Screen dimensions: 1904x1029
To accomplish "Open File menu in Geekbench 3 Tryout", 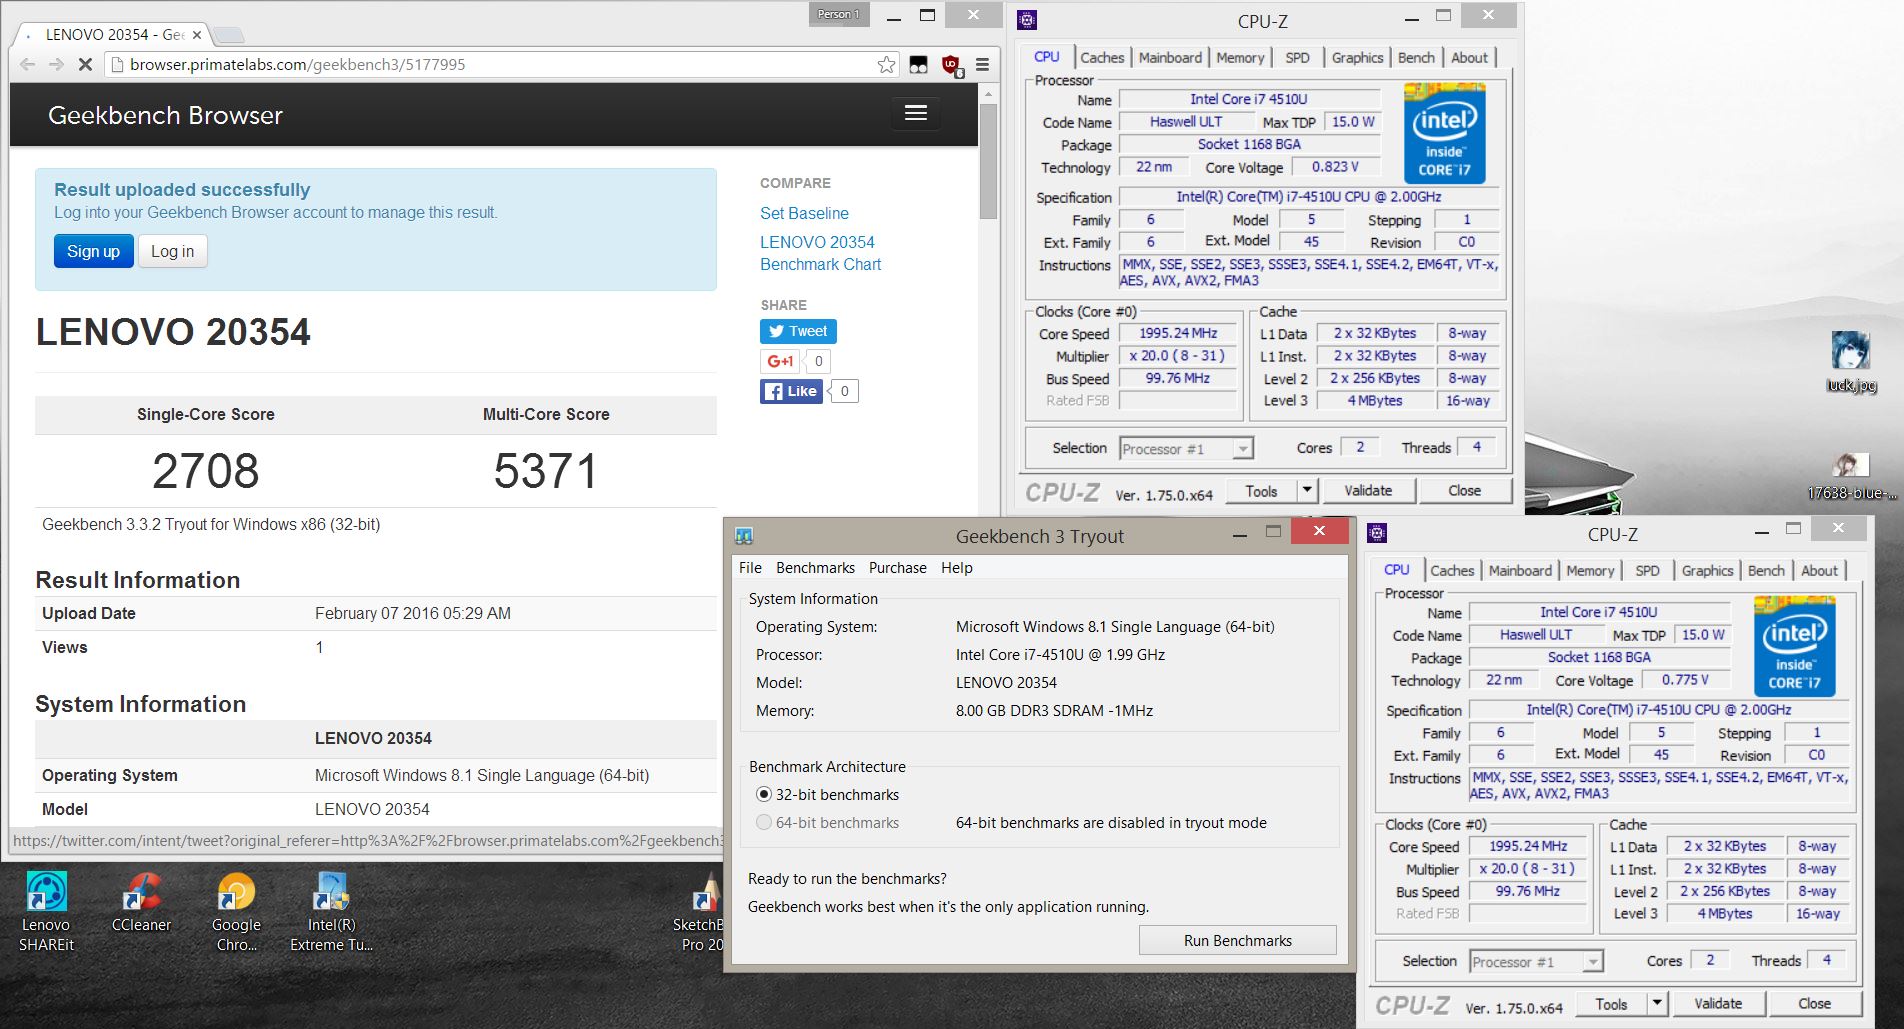I will pos(750,567).
